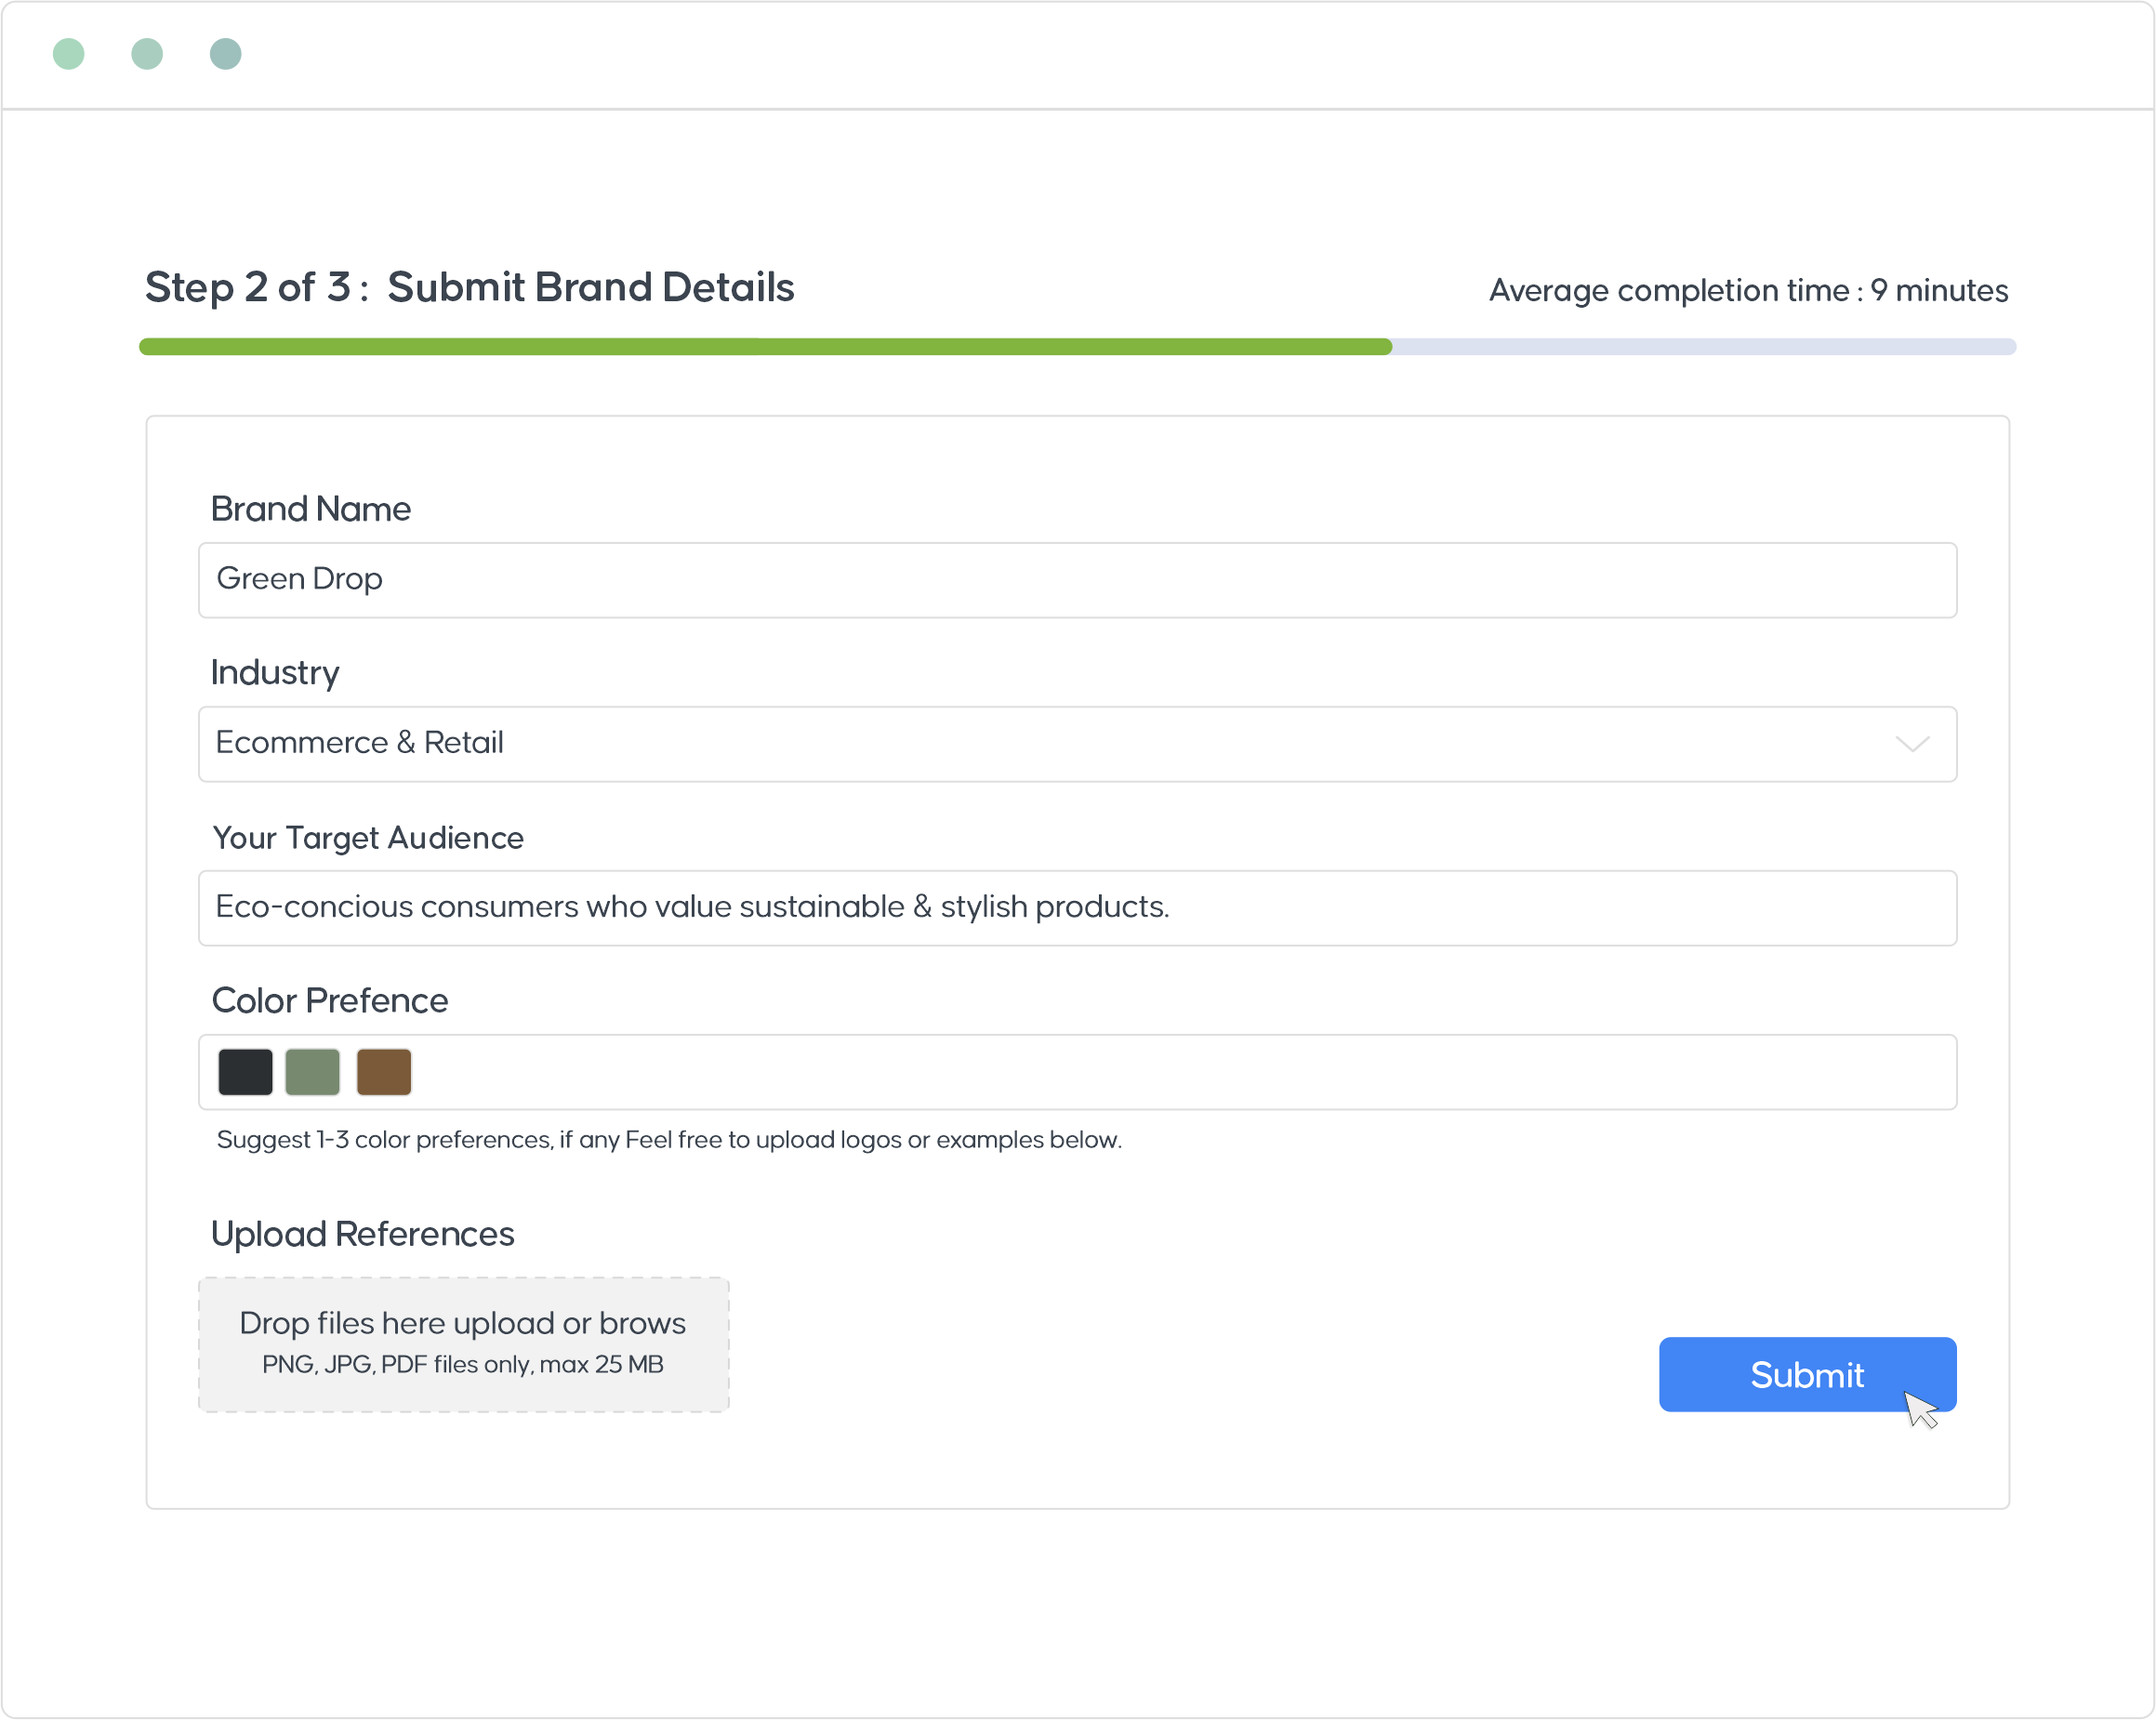This screenshot has height=1720, width=2156.
Task: Click the middle window control dot
Action: (x=147, y=54)
